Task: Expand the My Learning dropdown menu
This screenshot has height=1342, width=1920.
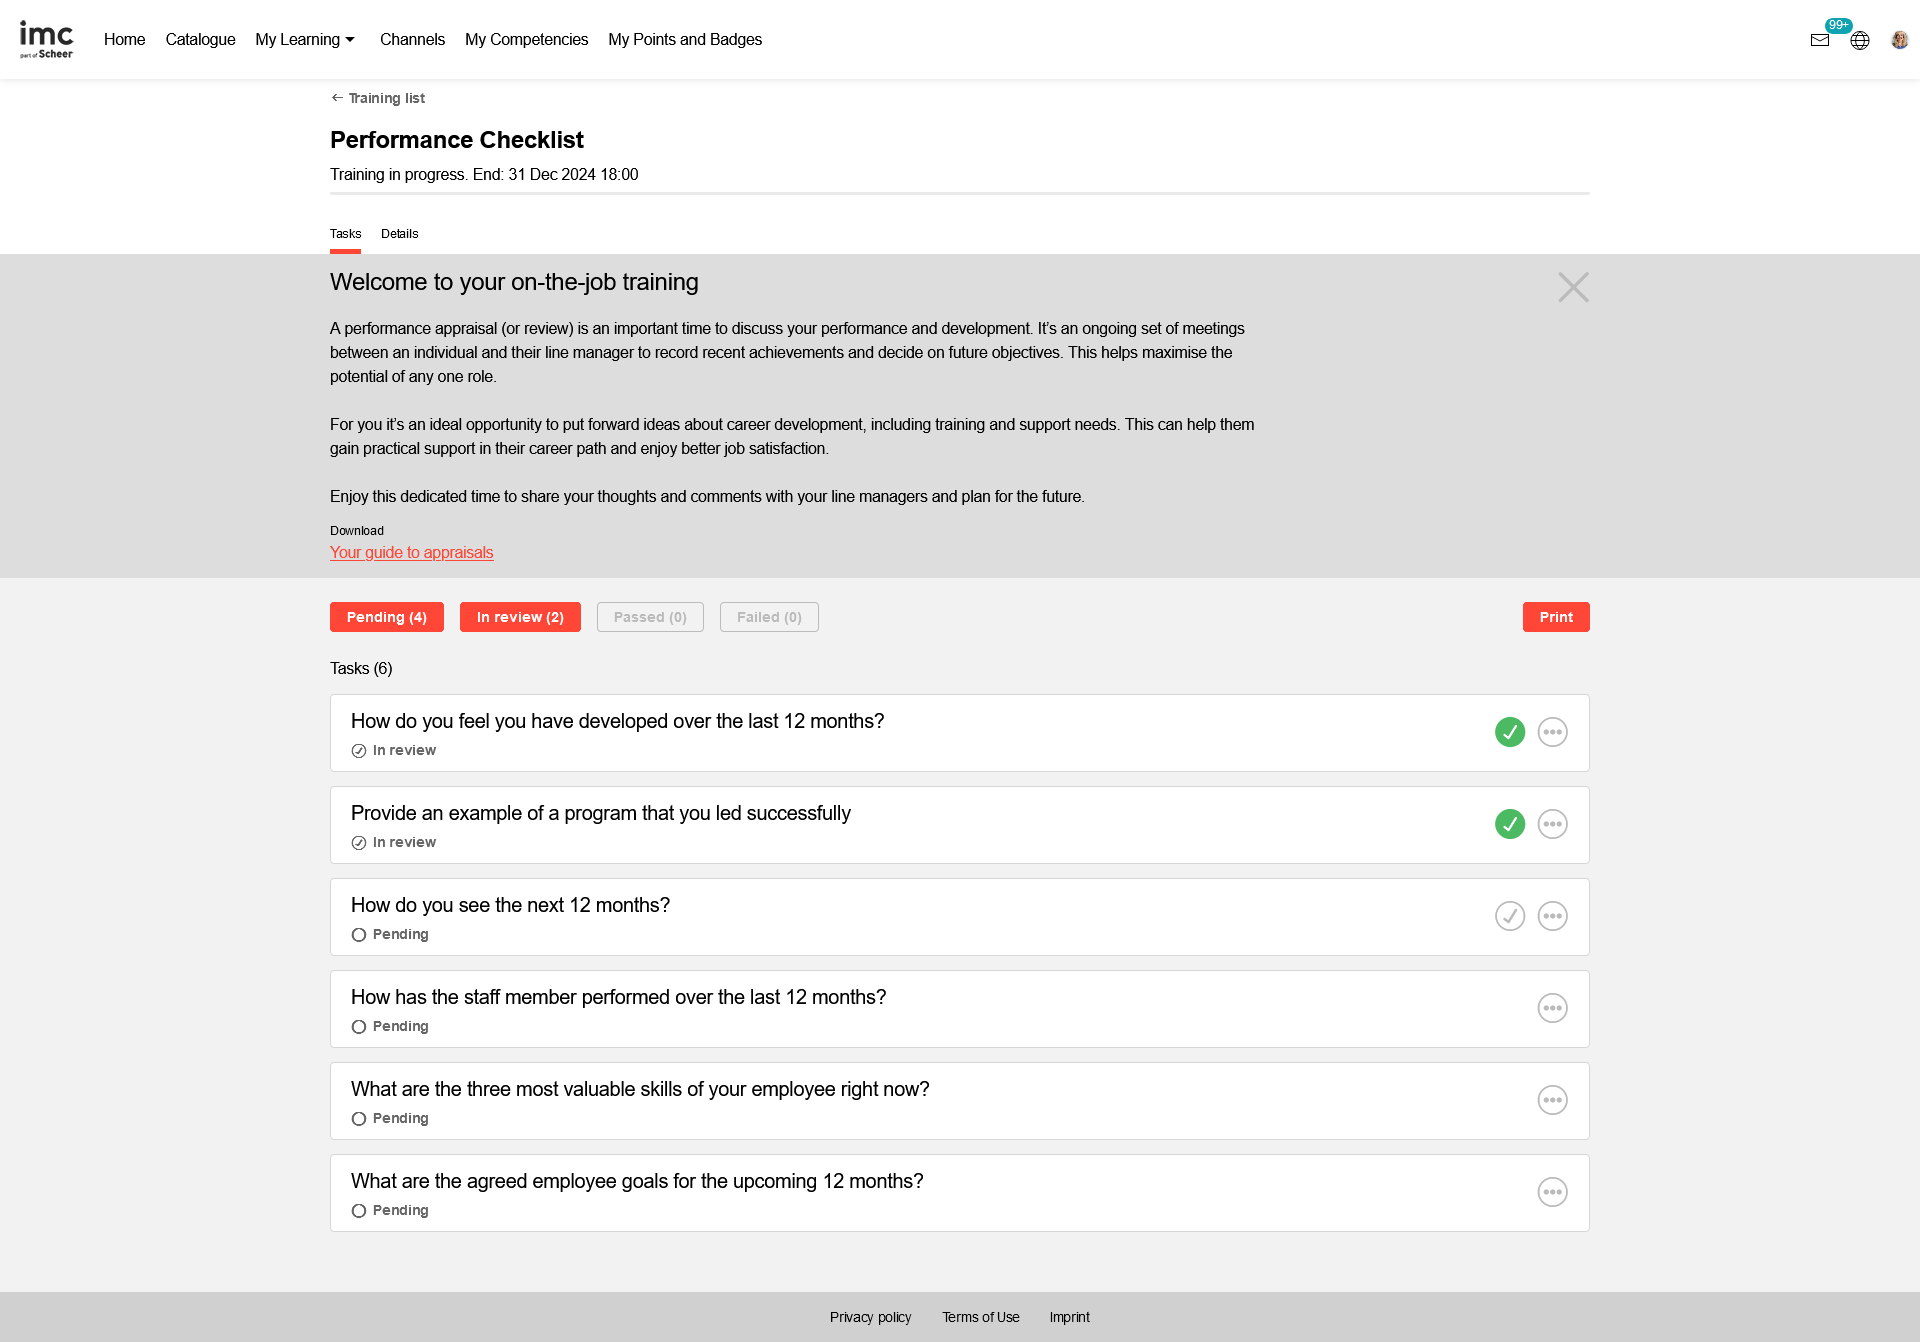Action: tap(305, 40)
